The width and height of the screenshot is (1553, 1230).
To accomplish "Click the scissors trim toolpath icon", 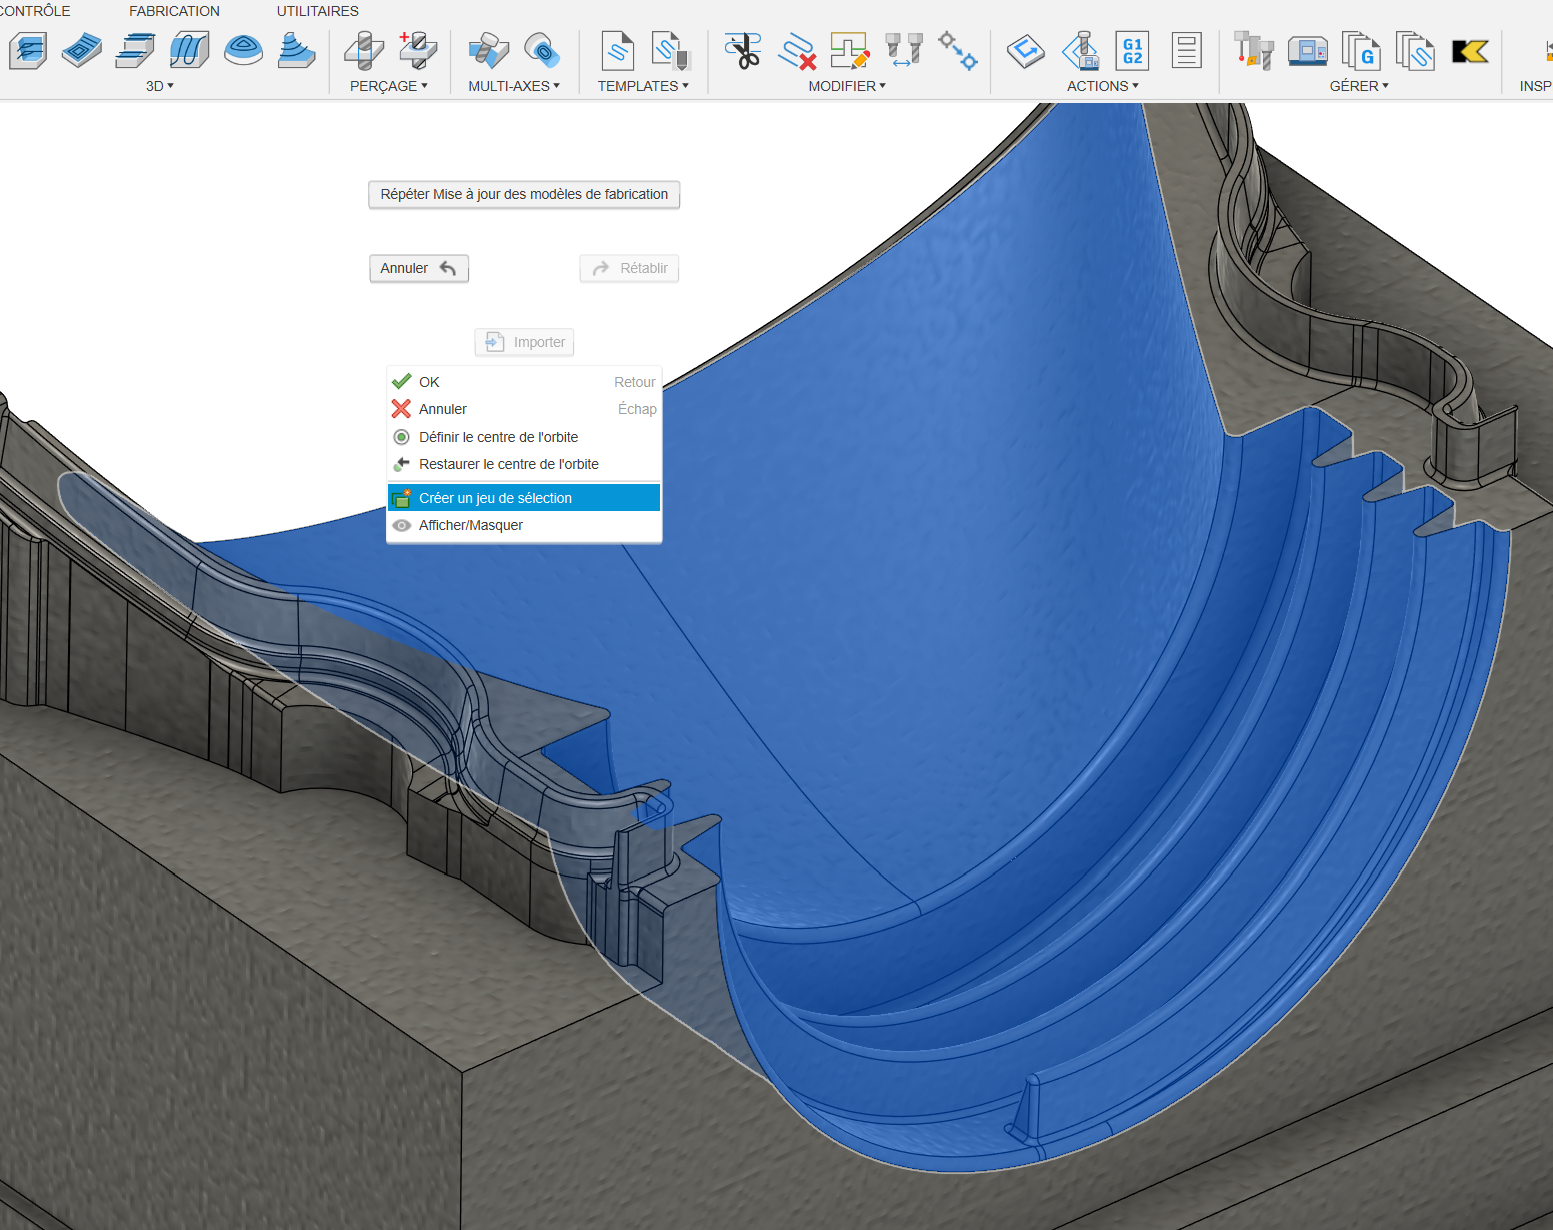I will (x=743, y=50).
